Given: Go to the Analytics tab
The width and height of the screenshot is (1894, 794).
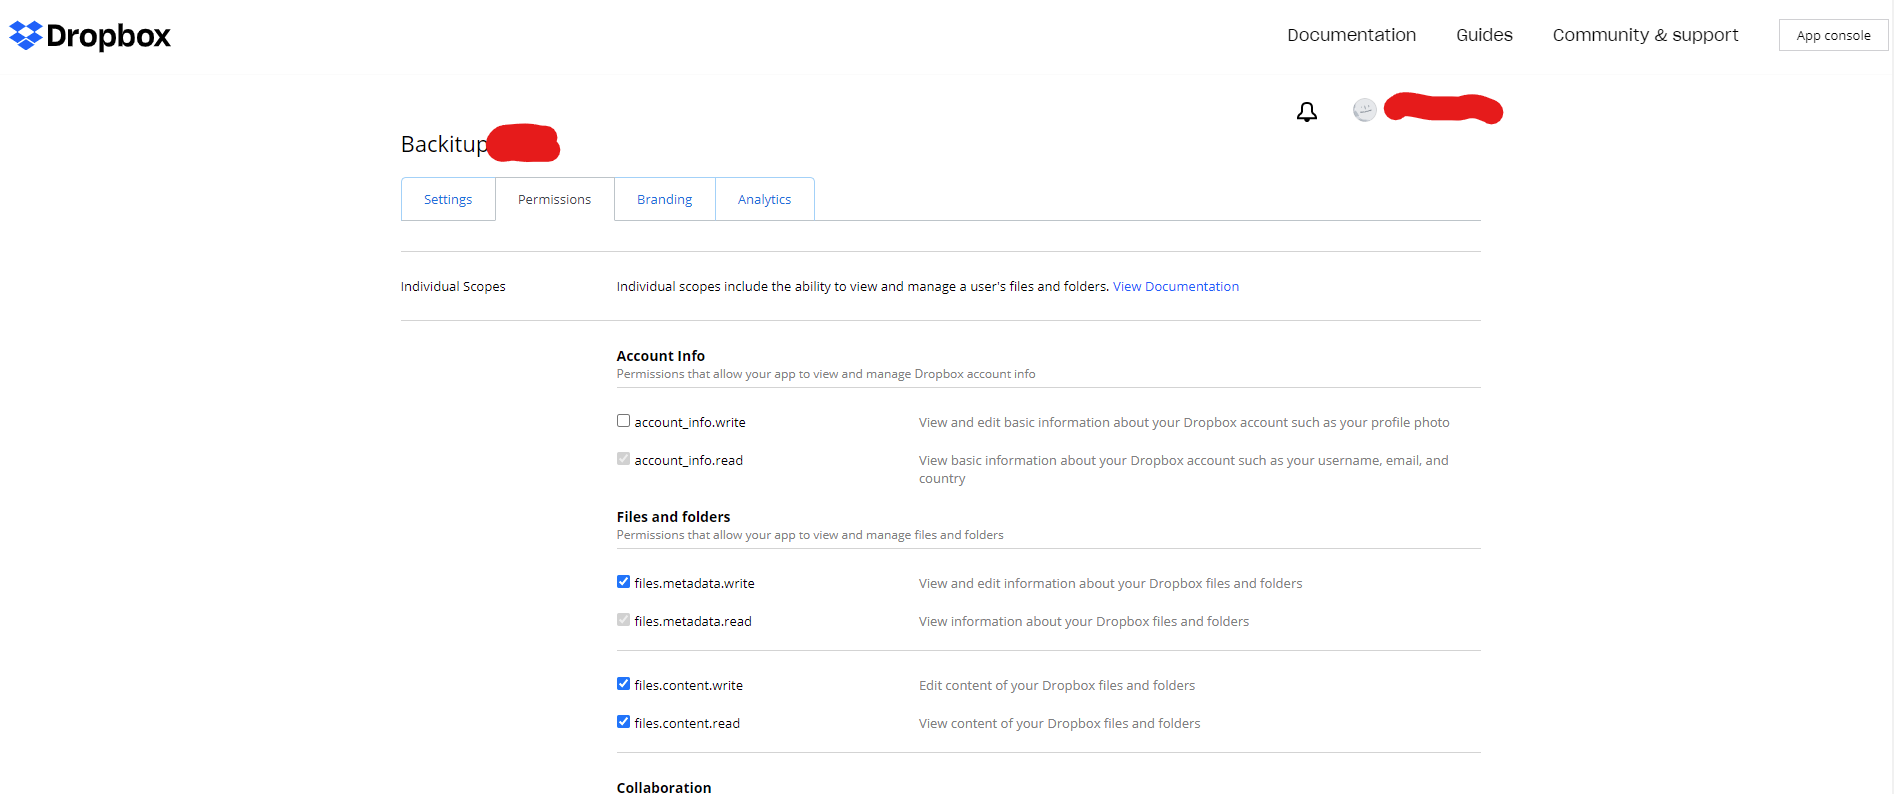Looking at the screenshot, I should click(x=765, y=199).
